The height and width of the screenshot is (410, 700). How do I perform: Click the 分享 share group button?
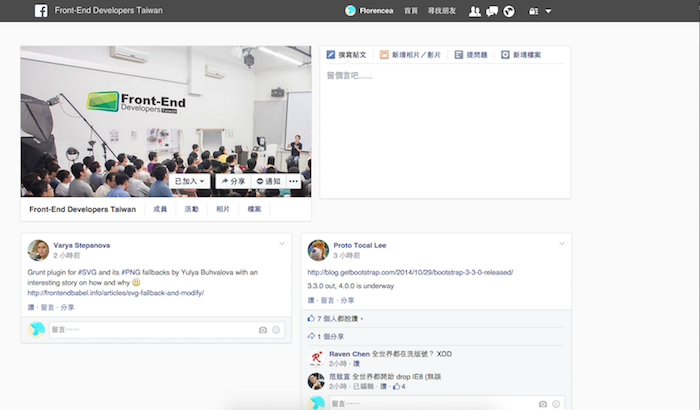pos(233,181)
